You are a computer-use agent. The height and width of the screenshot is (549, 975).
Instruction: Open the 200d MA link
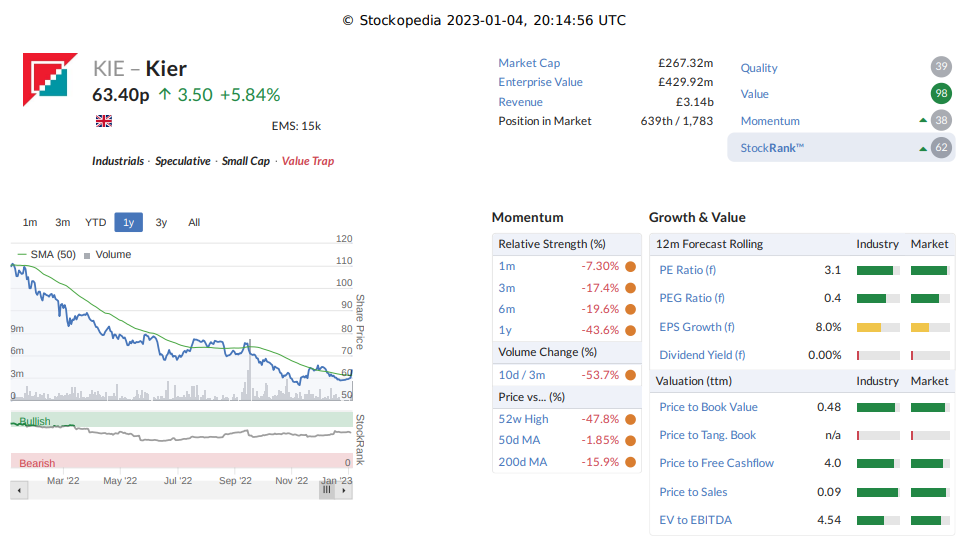point(522,462)
